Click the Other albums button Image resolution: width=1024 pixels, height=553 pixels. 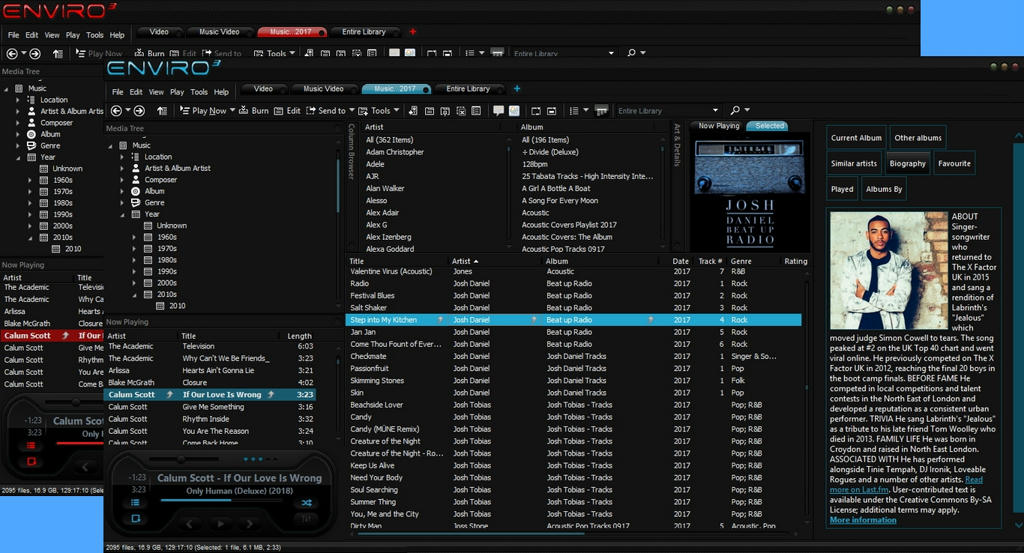pyautogui.click(x=918, y=138)
